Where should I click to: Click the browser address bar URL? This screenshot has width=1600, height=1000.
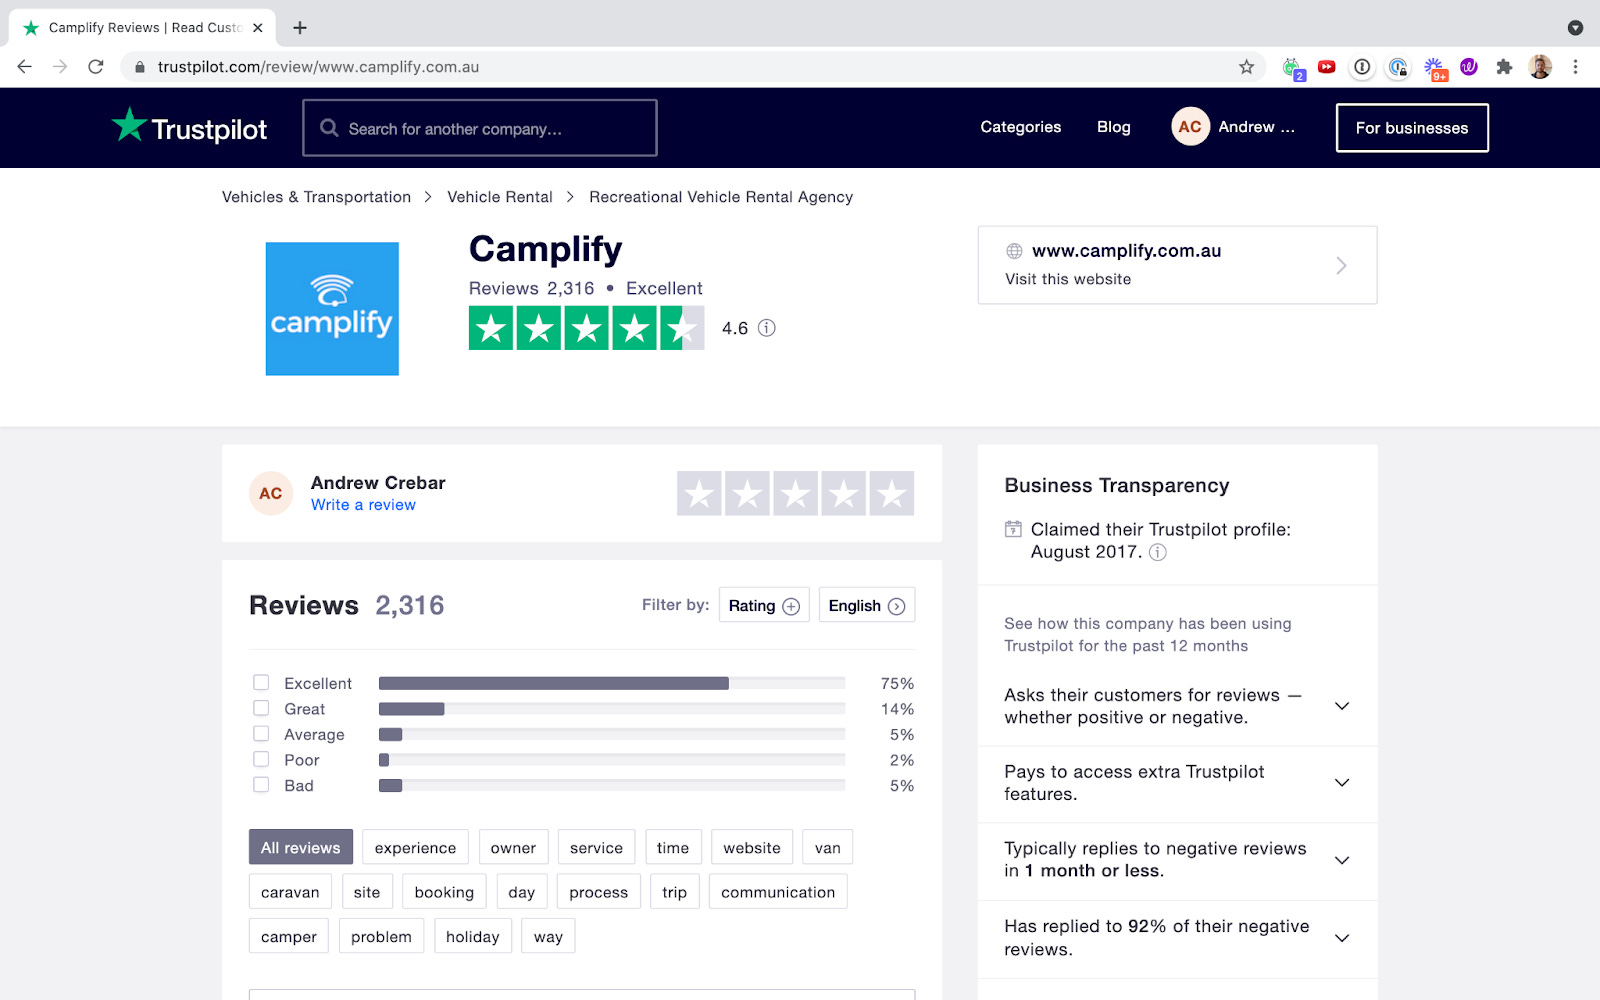318,67
